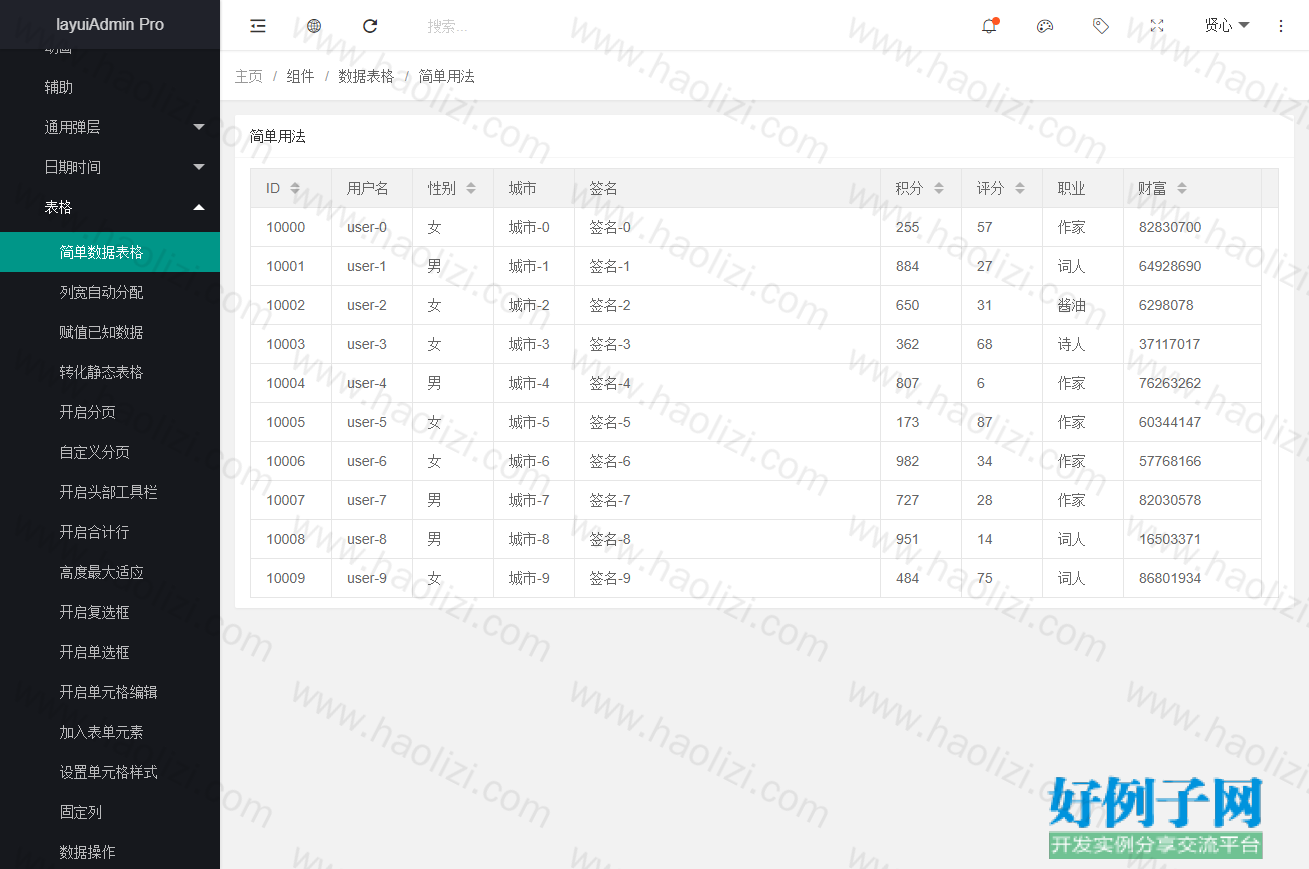The image size is (1309, 869).
Task: Open 开启单选框 menu item
Action: coord(110,652)
